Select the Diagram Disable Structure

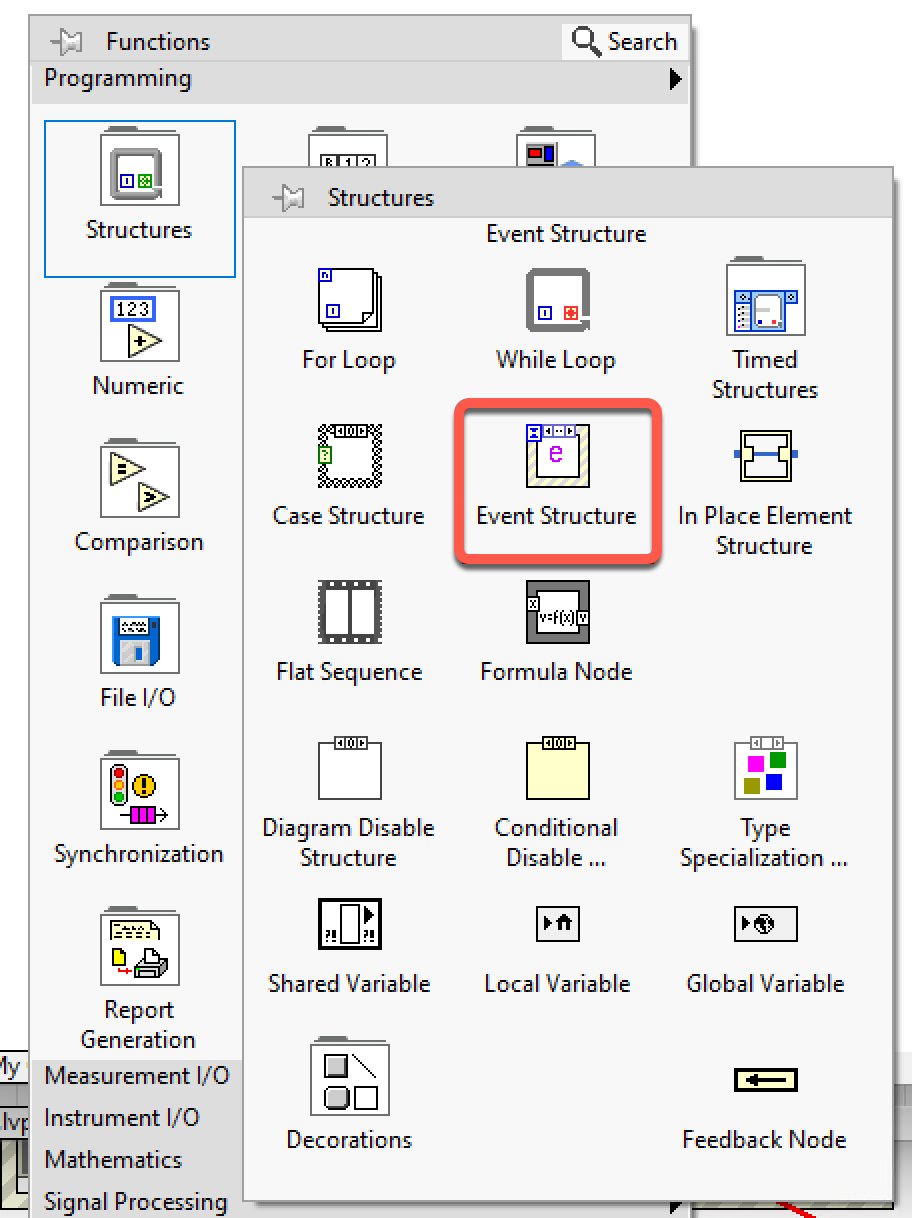coord(348,767)
